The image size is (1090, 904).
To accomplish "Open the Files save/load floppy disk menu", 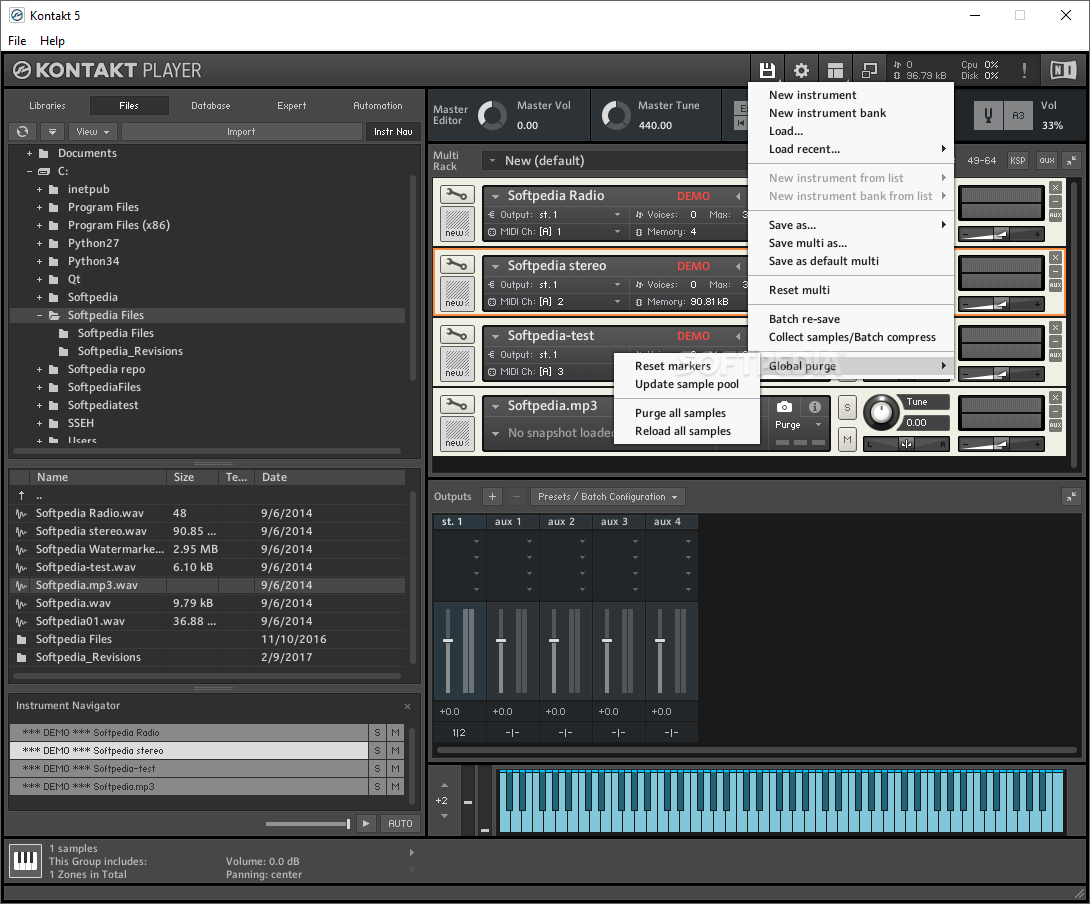I will pos(767,70).
